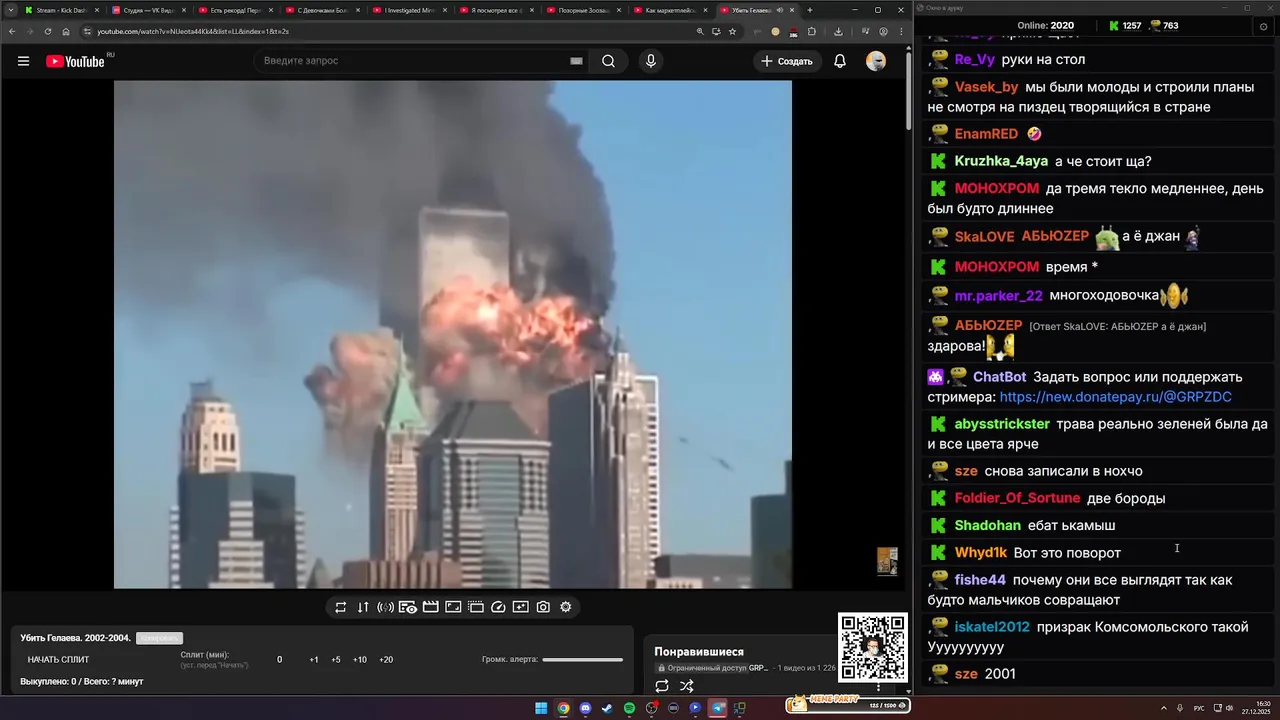Click the eye-with-card view icon in toolbar
The width and height of the screenshot is (1280, 720).
pyautogui.click(x=408, y=607)
